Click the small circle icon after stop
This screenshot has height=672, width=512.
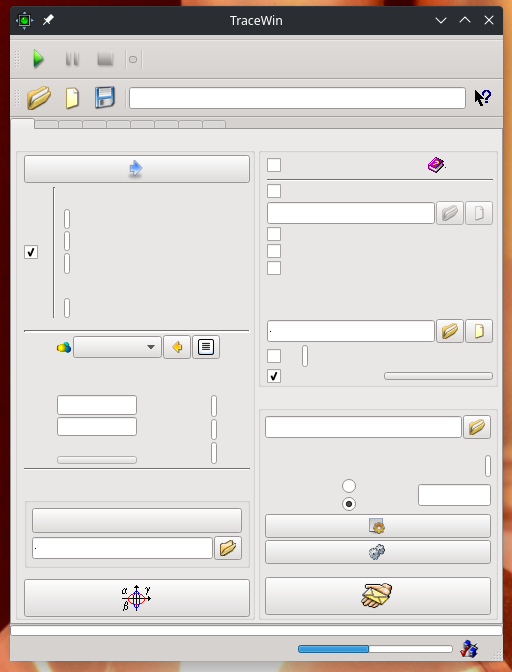[133, 60]
